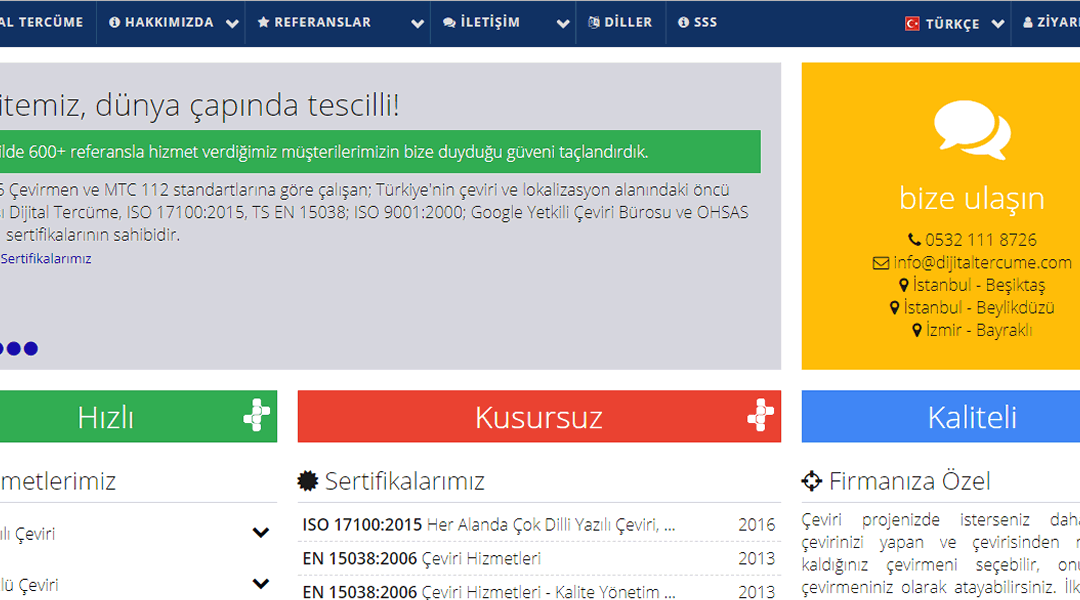The image size is (1080, 600).
Task: Click the blue Kaliteli banner
Action: [941, 417]
